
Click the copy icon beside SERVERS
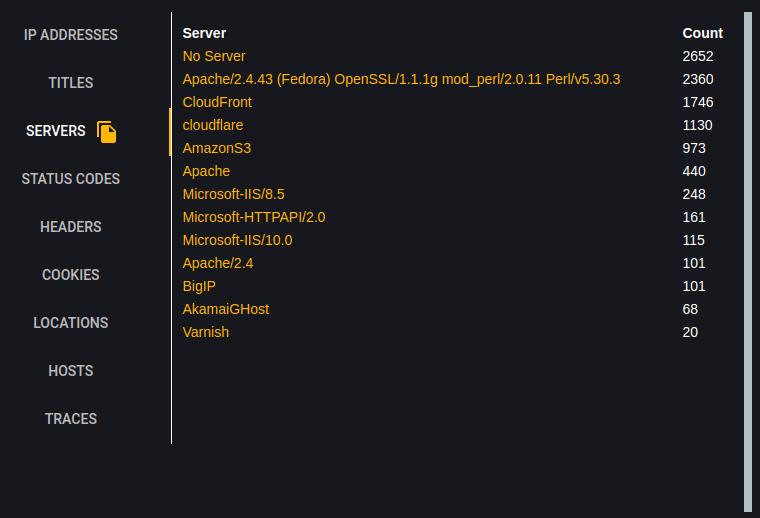tap(107, 132)
